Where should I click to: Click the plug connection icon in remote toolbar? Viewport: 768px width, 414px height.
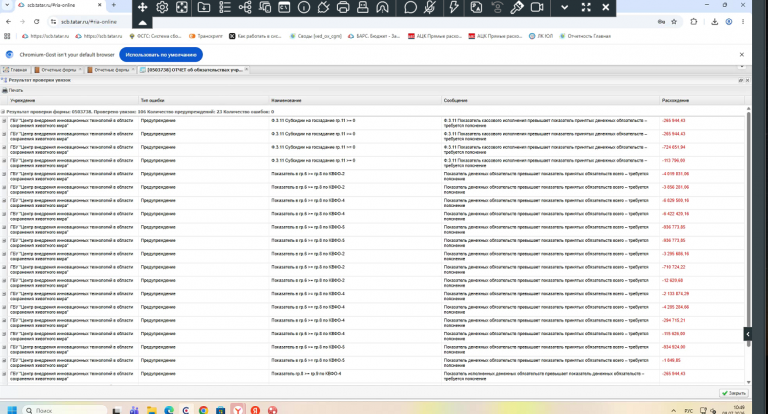(x=323, y=7)
